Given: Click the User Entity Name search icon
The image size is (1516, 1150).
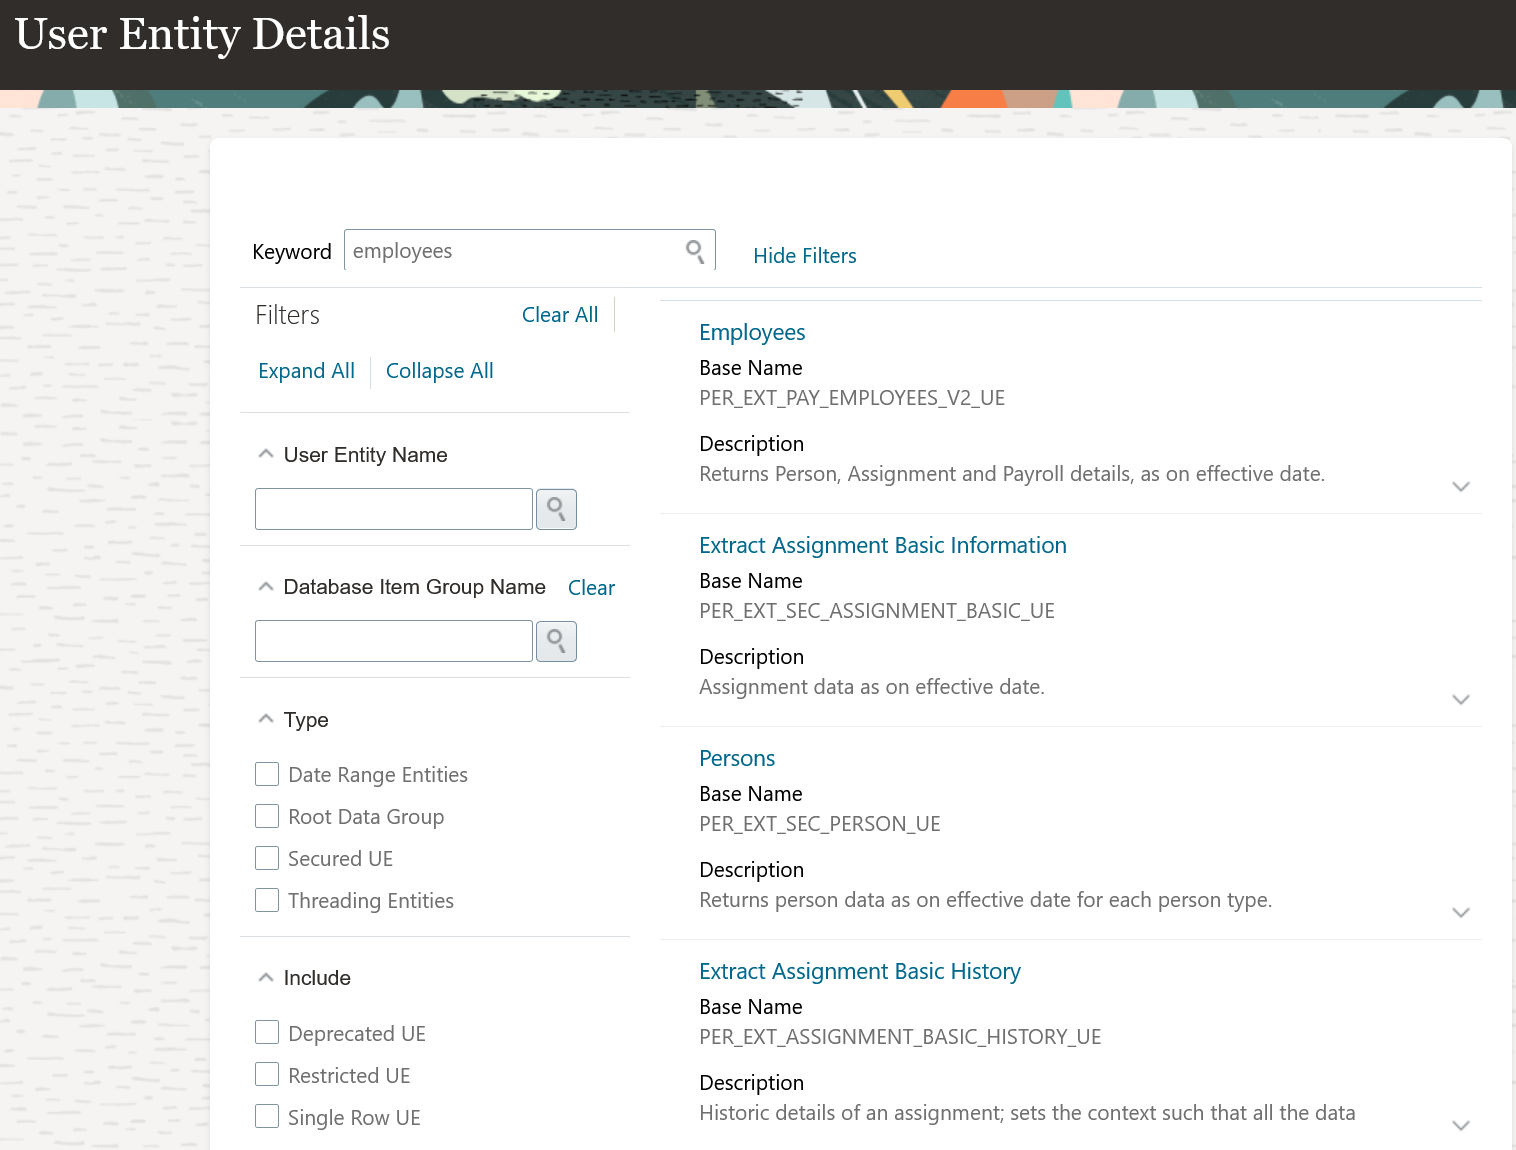Looking at the screenshot, I should pos(556,509).
